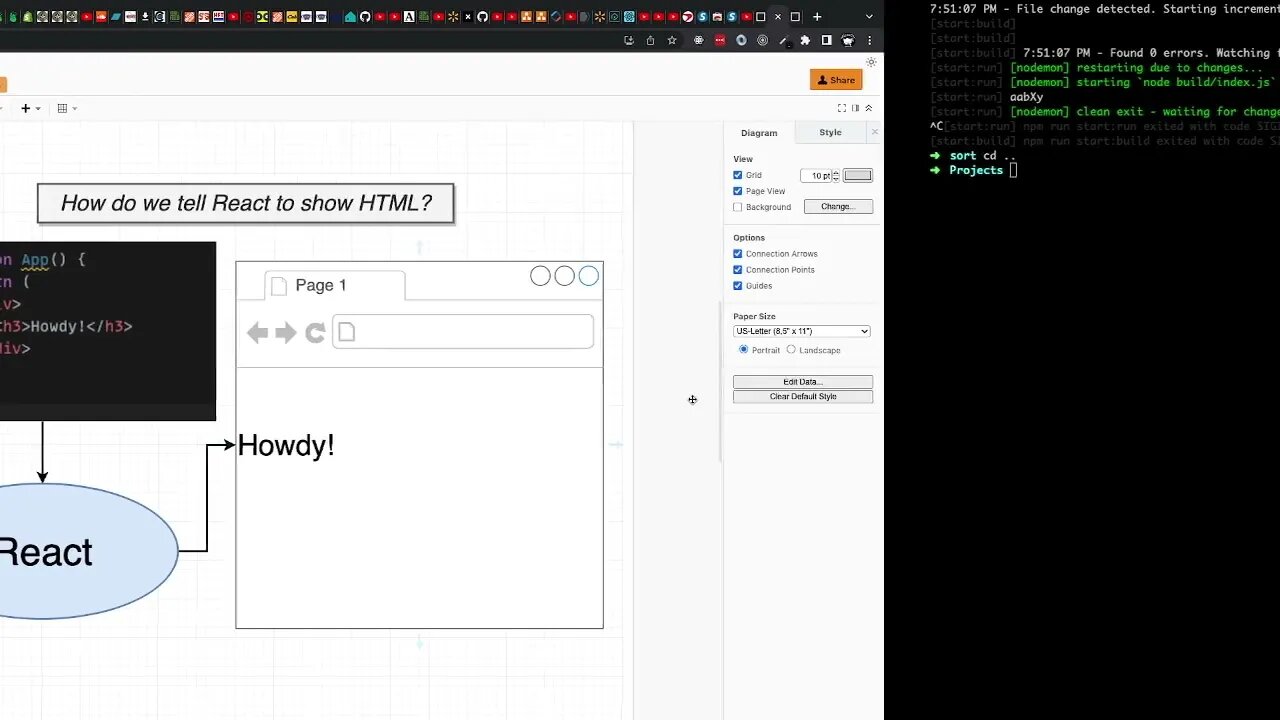Viewport: 1280px width, 720px height.
Task: Open the Paper Size US-Letter dropdown
Action: 802,331
